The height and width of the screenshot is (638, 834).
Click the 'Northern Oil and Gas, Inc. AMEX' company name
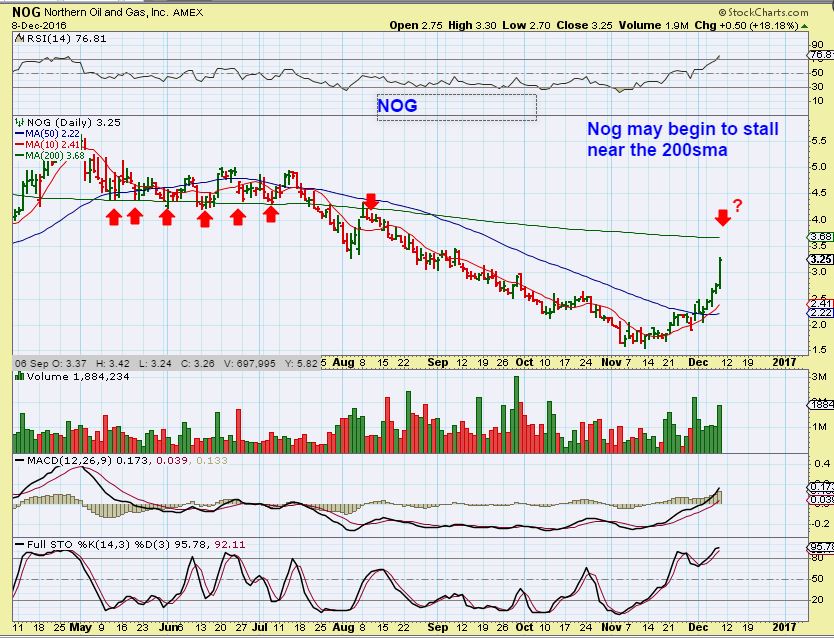pyautogui.click(x=123, y=12)
